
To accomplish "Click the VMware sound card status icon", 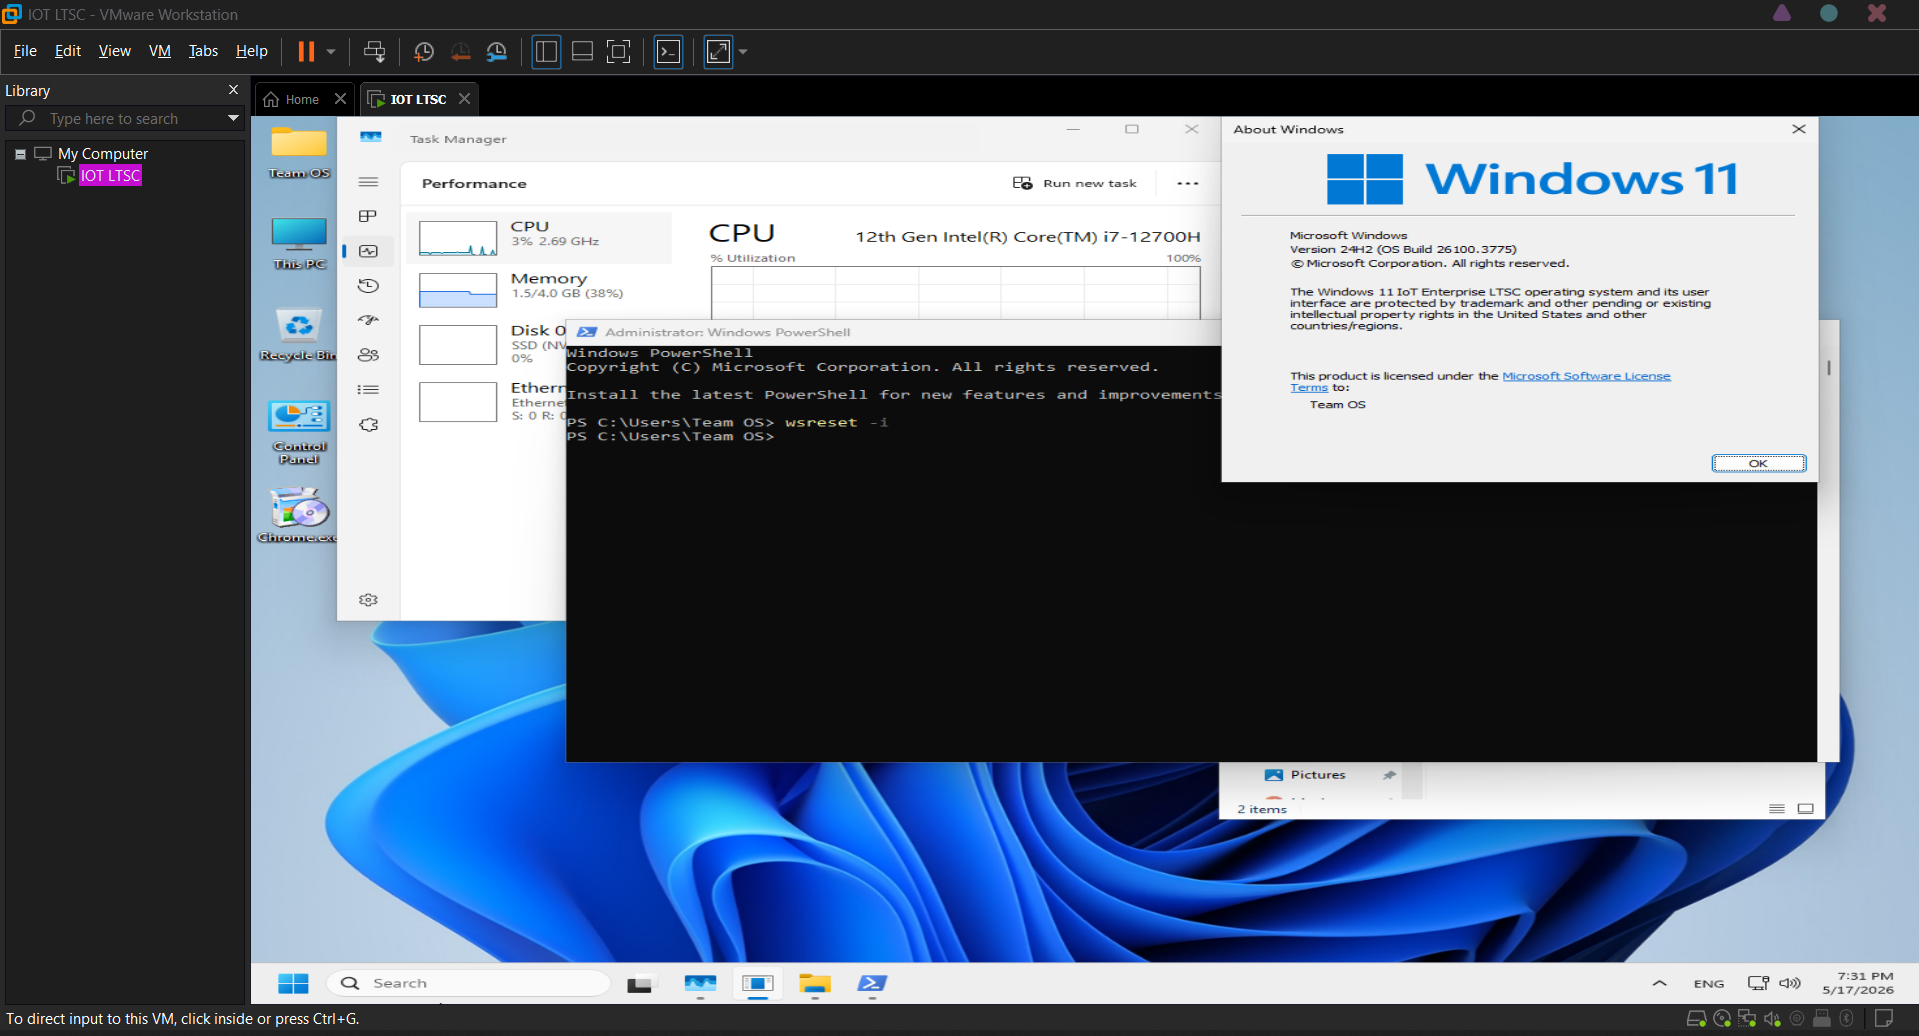I will click(1772, 1019).
